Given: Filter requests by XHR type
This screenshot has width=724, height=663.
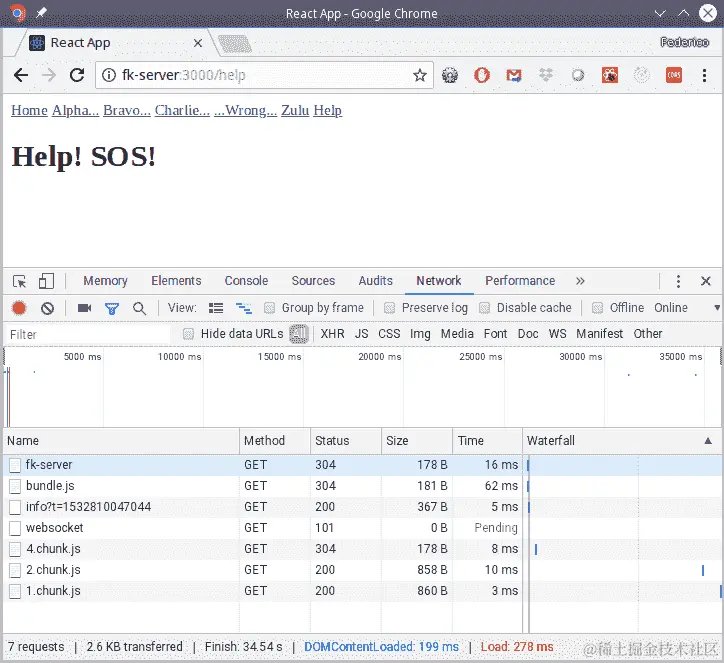Looking at the screenshot, I should point(332,334).
